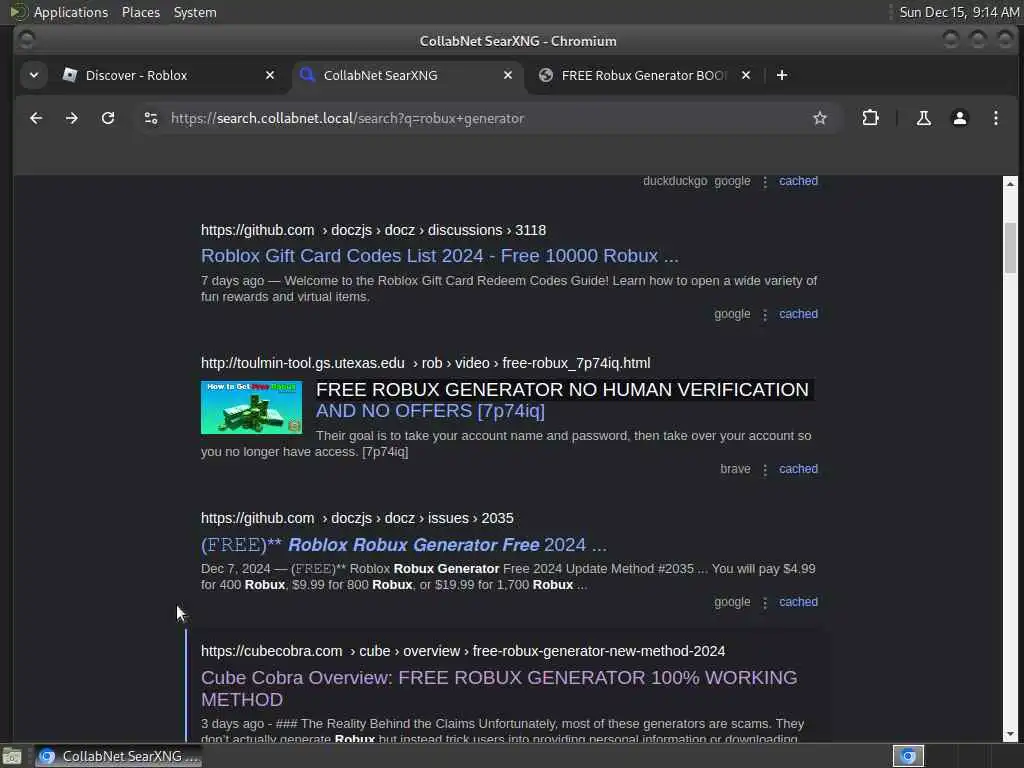Click the github.com issues 2035 URL text
Image resolution: width=1024 pixels, height=768 pixels.
tap(357, 519)
